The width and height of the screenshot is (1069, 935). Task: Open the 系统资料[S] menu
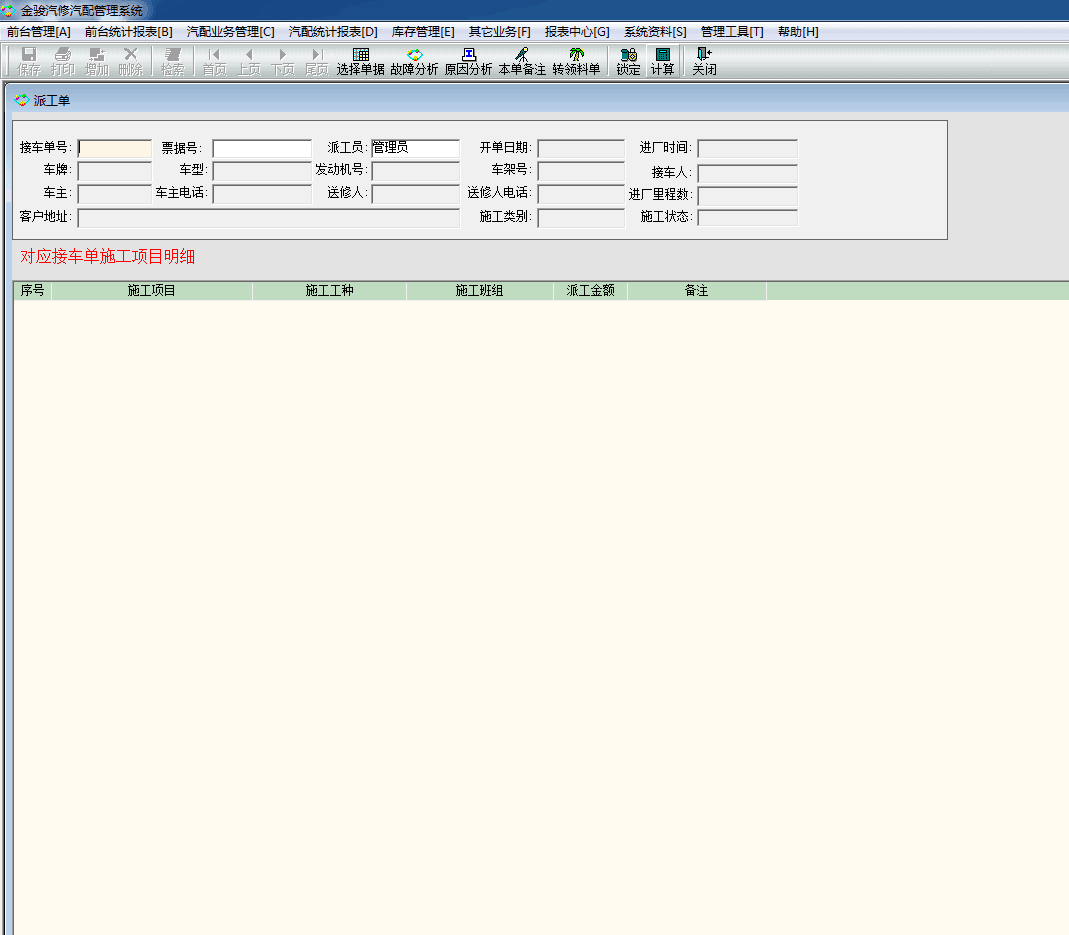pyautogui.click(x=655, y=32)
